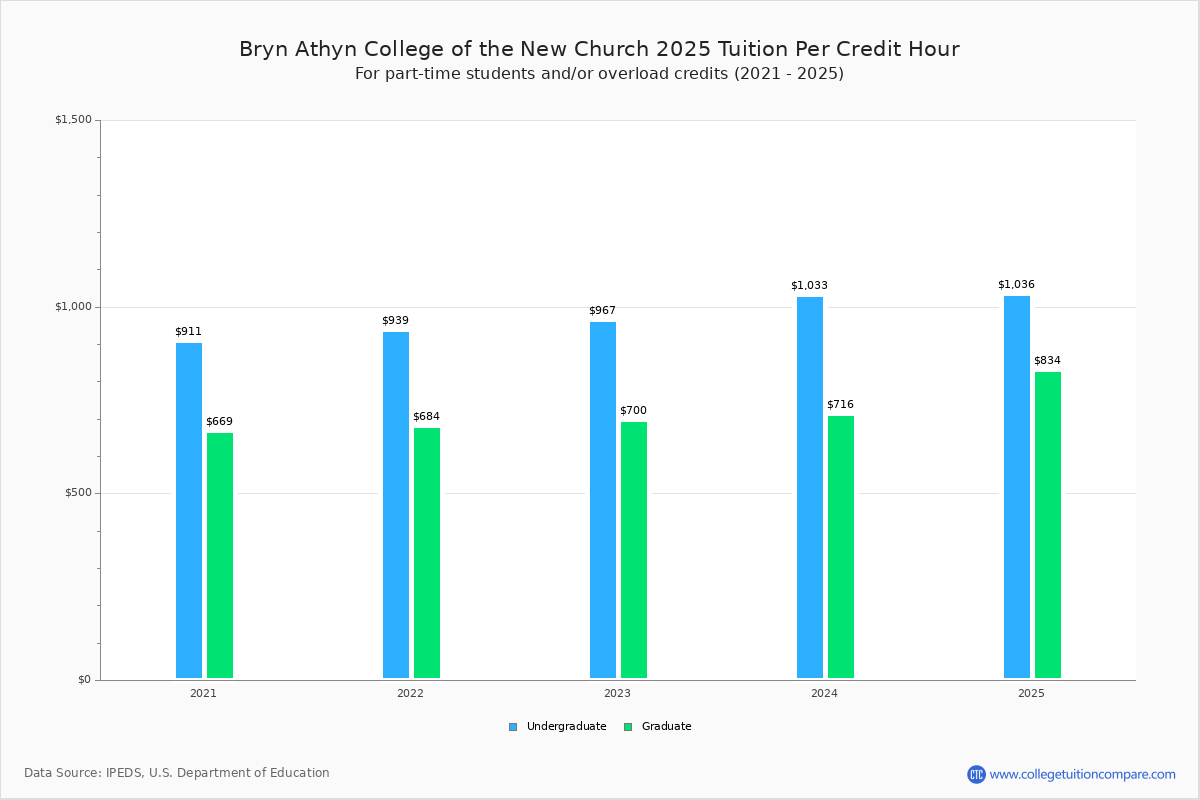Click the $1,036 data label
This screenshot has width=1200, height=800.
click(1016, 284)
